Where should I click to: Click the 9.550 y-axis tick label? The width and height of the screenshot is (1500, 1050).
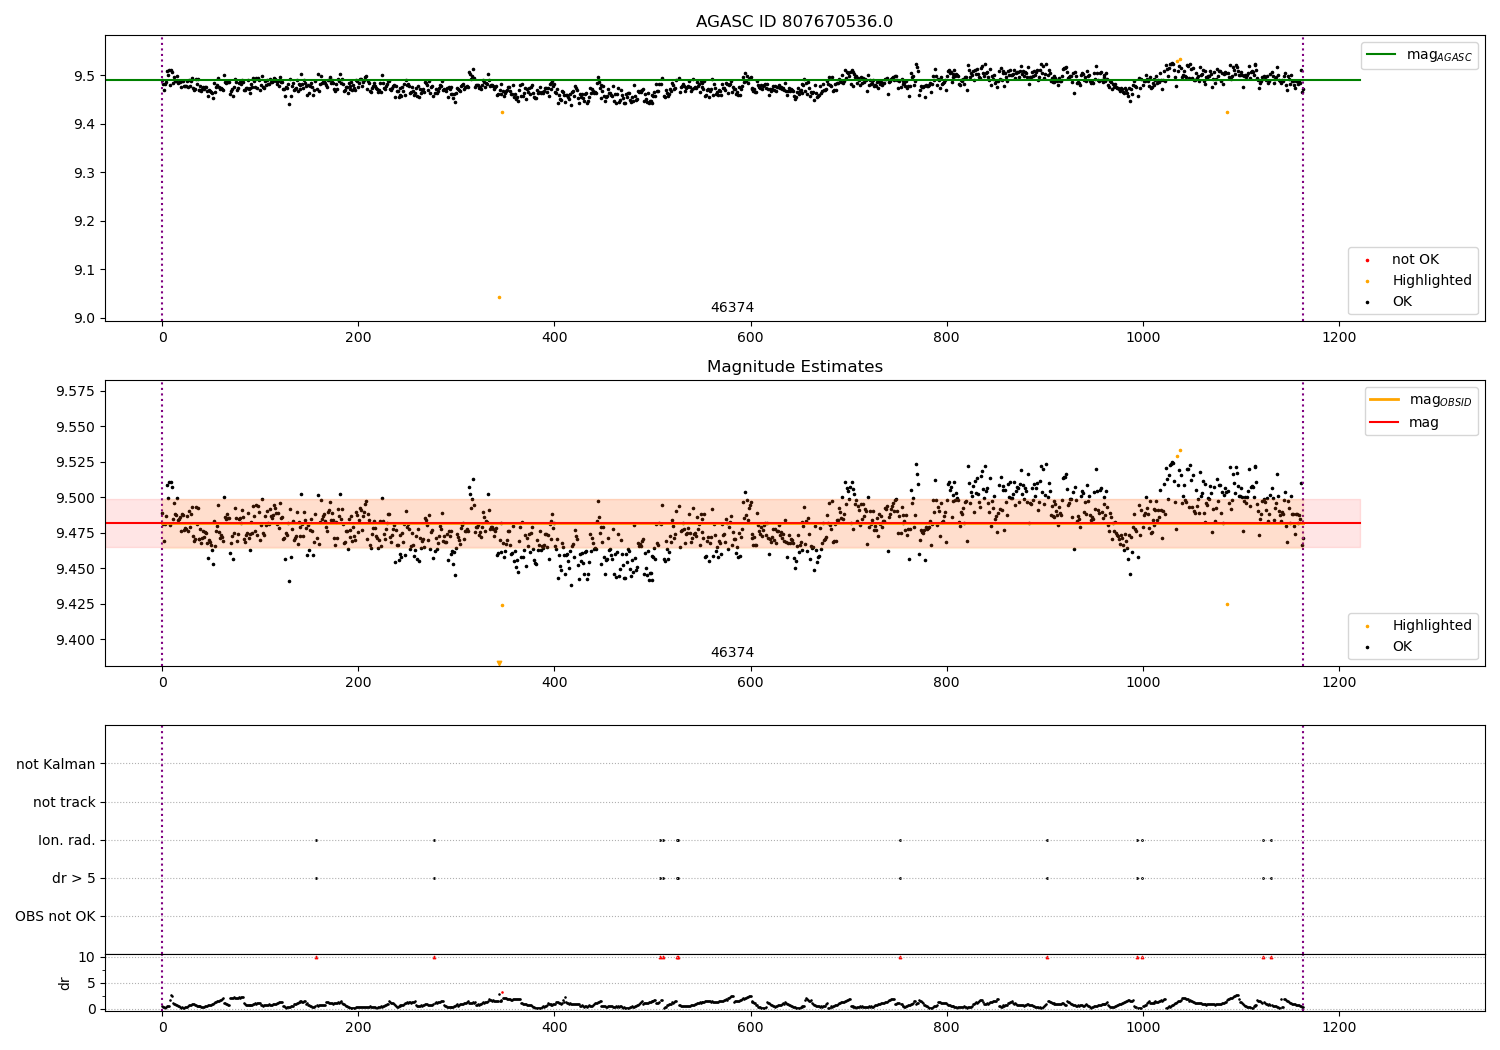pyautogui.click(x=76, y=427)
